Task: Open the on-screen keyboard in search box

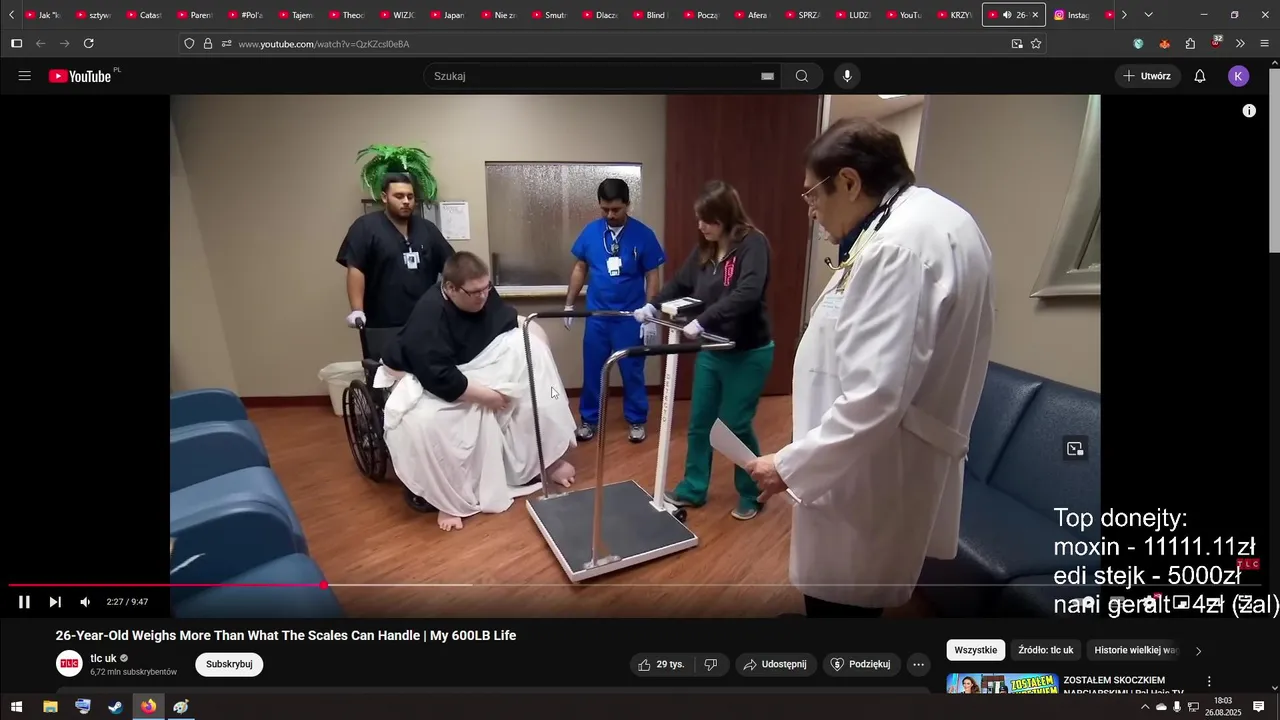Action: [767, 76]
